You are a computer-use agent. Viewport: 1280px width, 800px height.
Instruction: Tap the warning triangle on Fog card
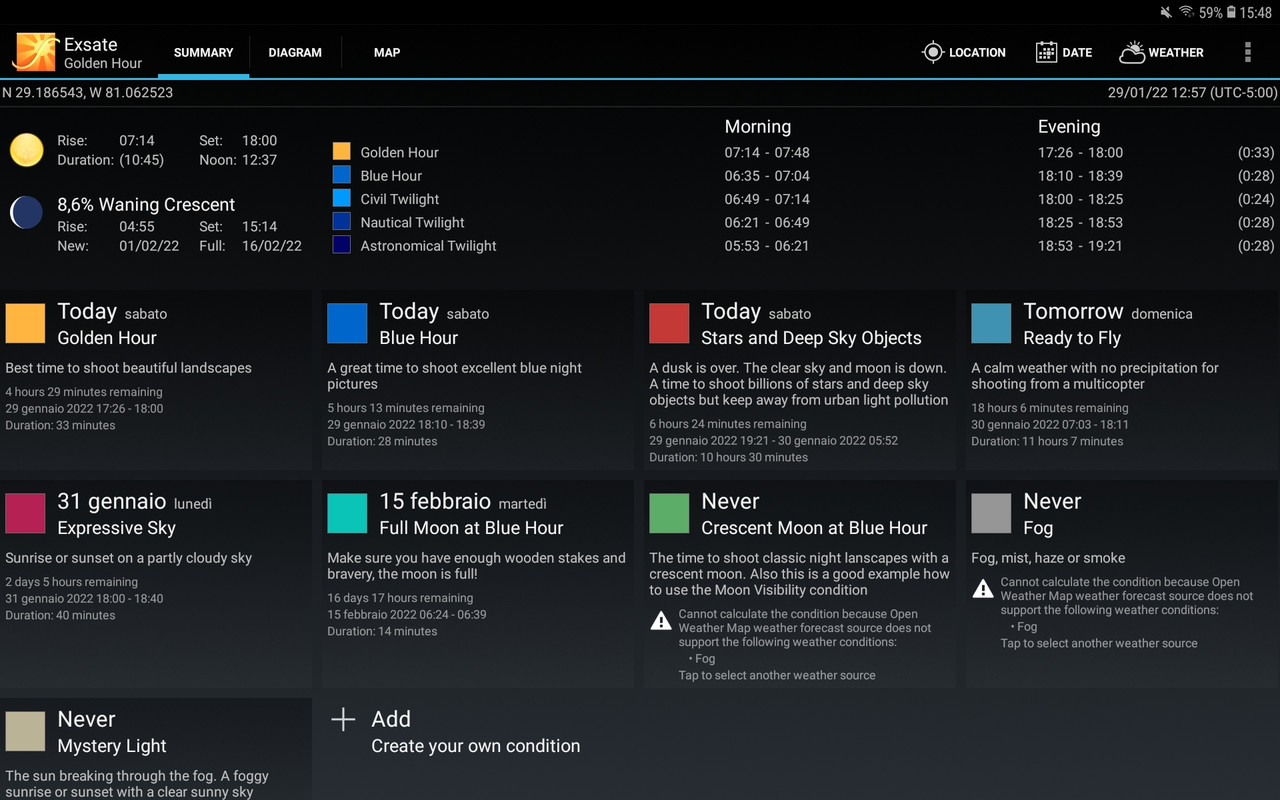tap(983, 589)
